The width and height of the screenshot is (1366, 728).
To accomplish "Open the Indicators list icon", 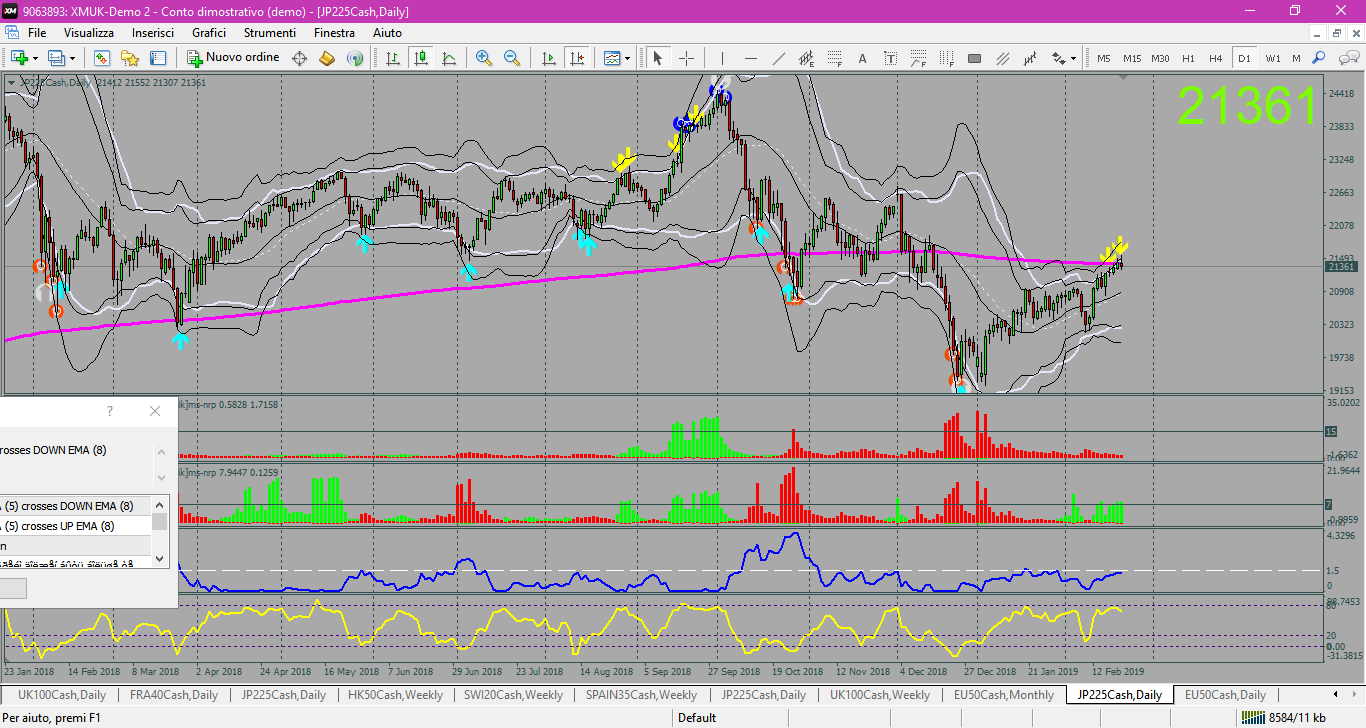I will click(x=612, y=58).
